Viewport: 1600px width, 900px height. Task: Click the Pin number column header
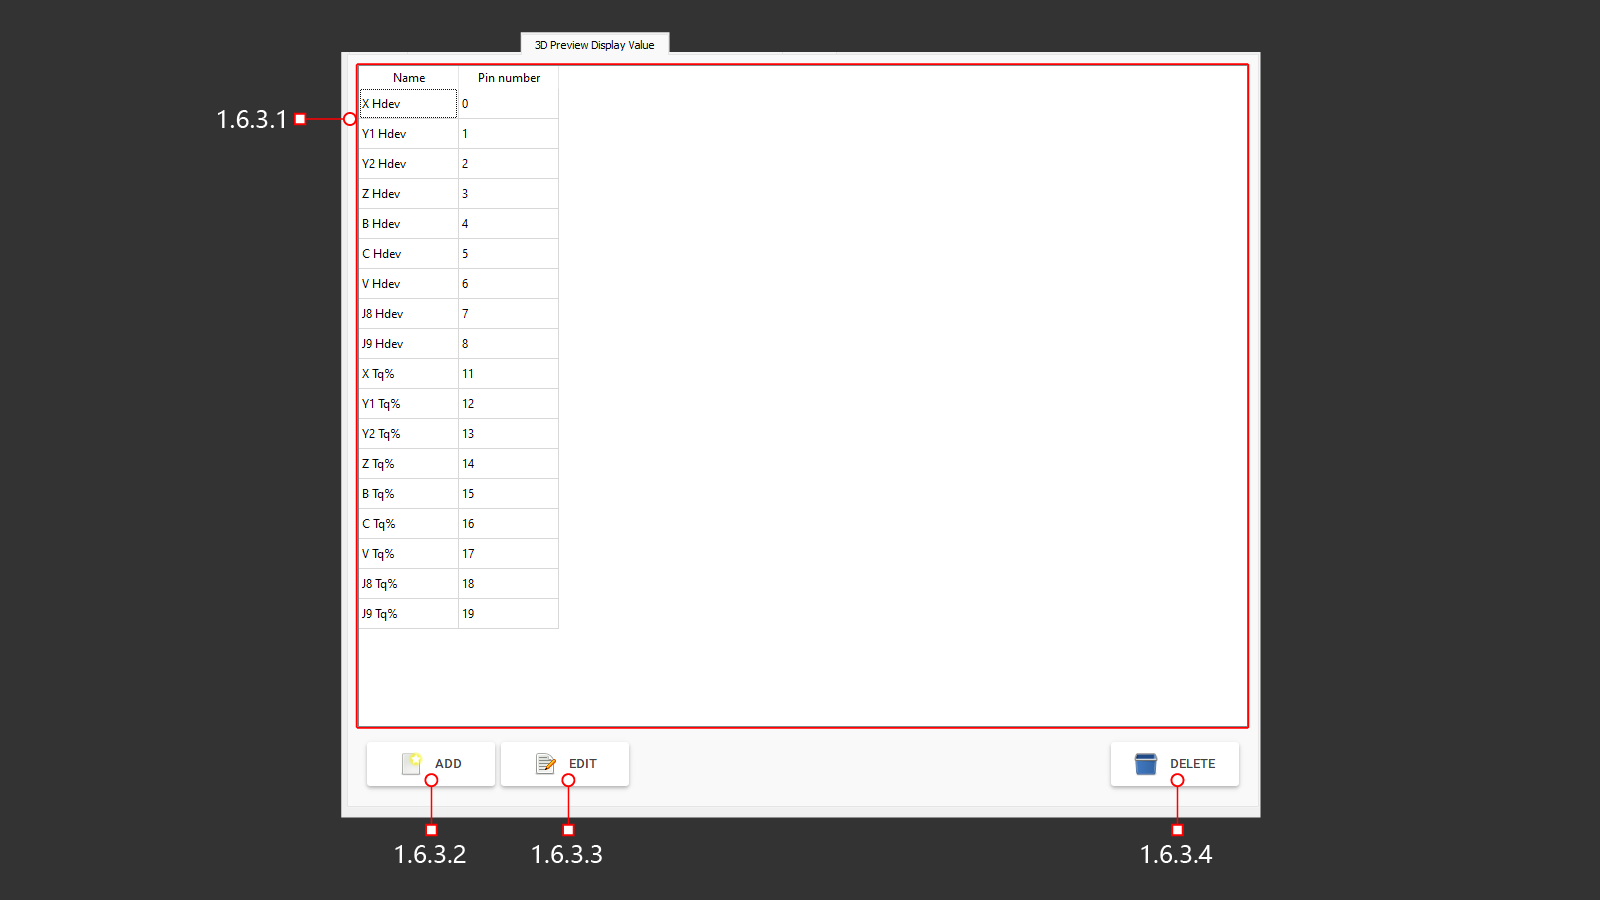(x=508, y=77)
